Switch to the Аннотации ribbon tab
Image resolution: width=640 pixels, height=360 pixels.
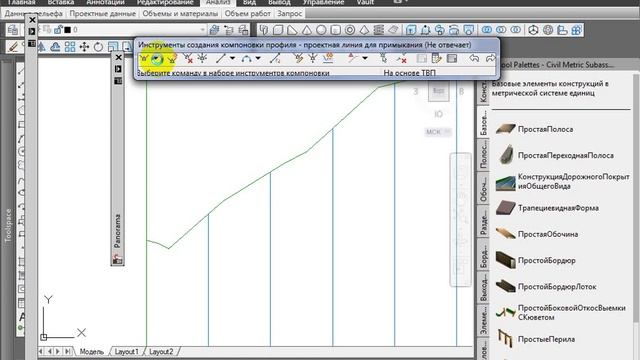coord(105,2)
